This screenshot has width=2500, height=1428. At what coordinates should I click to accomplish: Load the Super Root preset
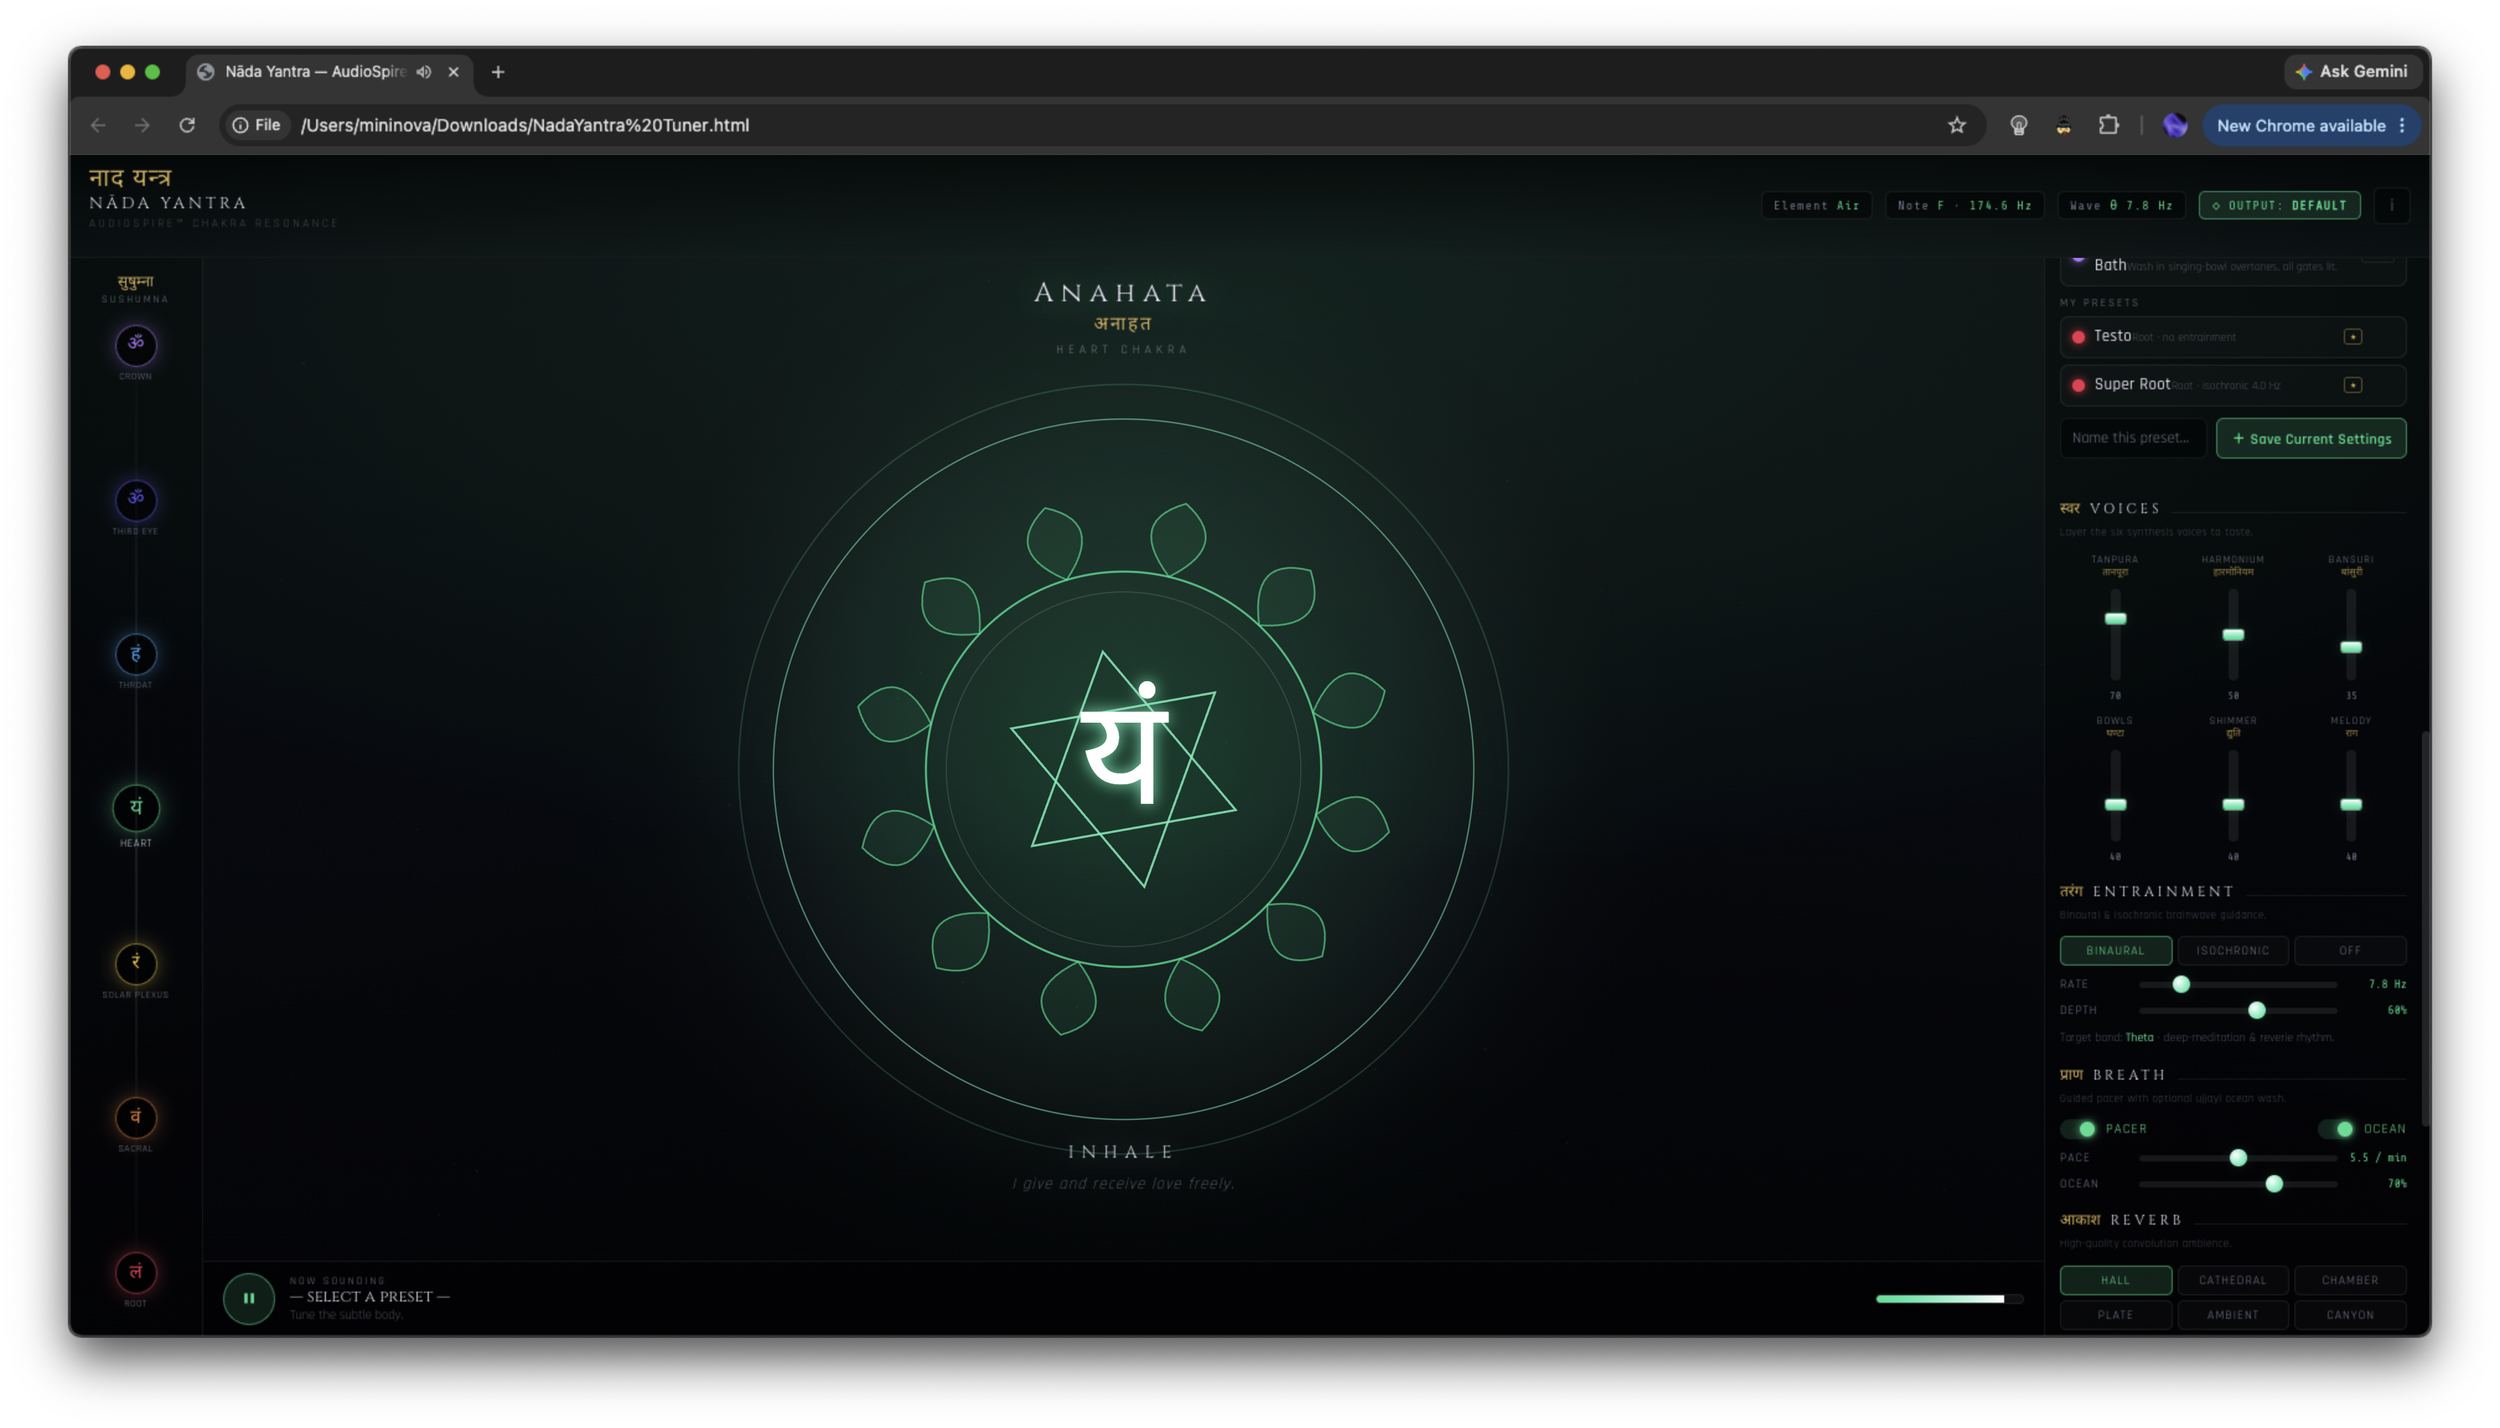click(x=2232, y=385)
